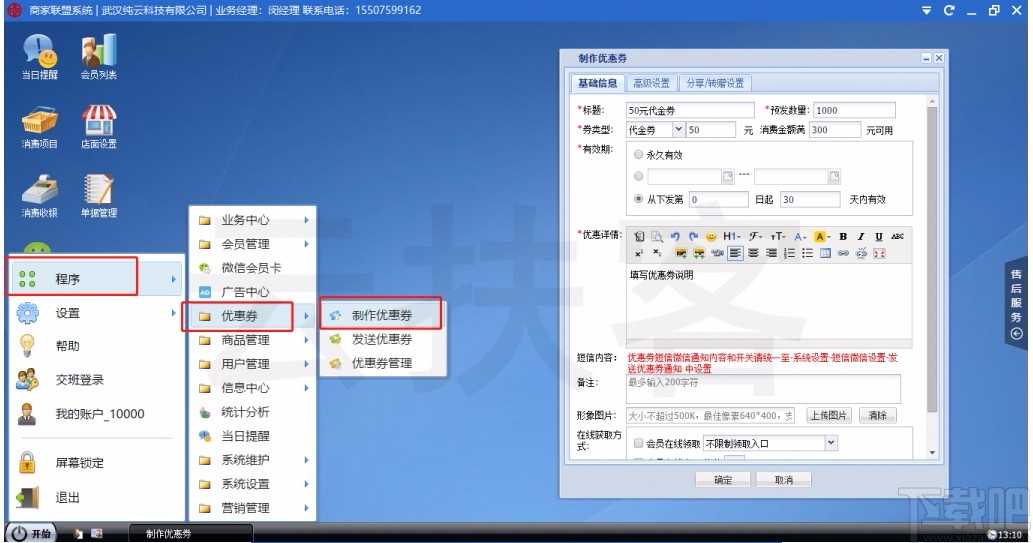
Task: Select the date range radio option
Action: [638, 176]
